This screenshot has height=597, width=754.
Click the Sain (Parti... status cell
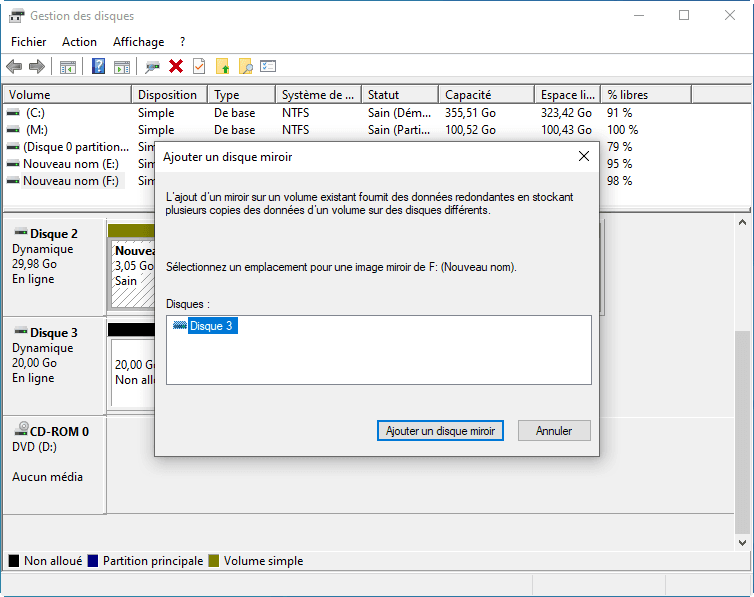click(x=399, y=130)
